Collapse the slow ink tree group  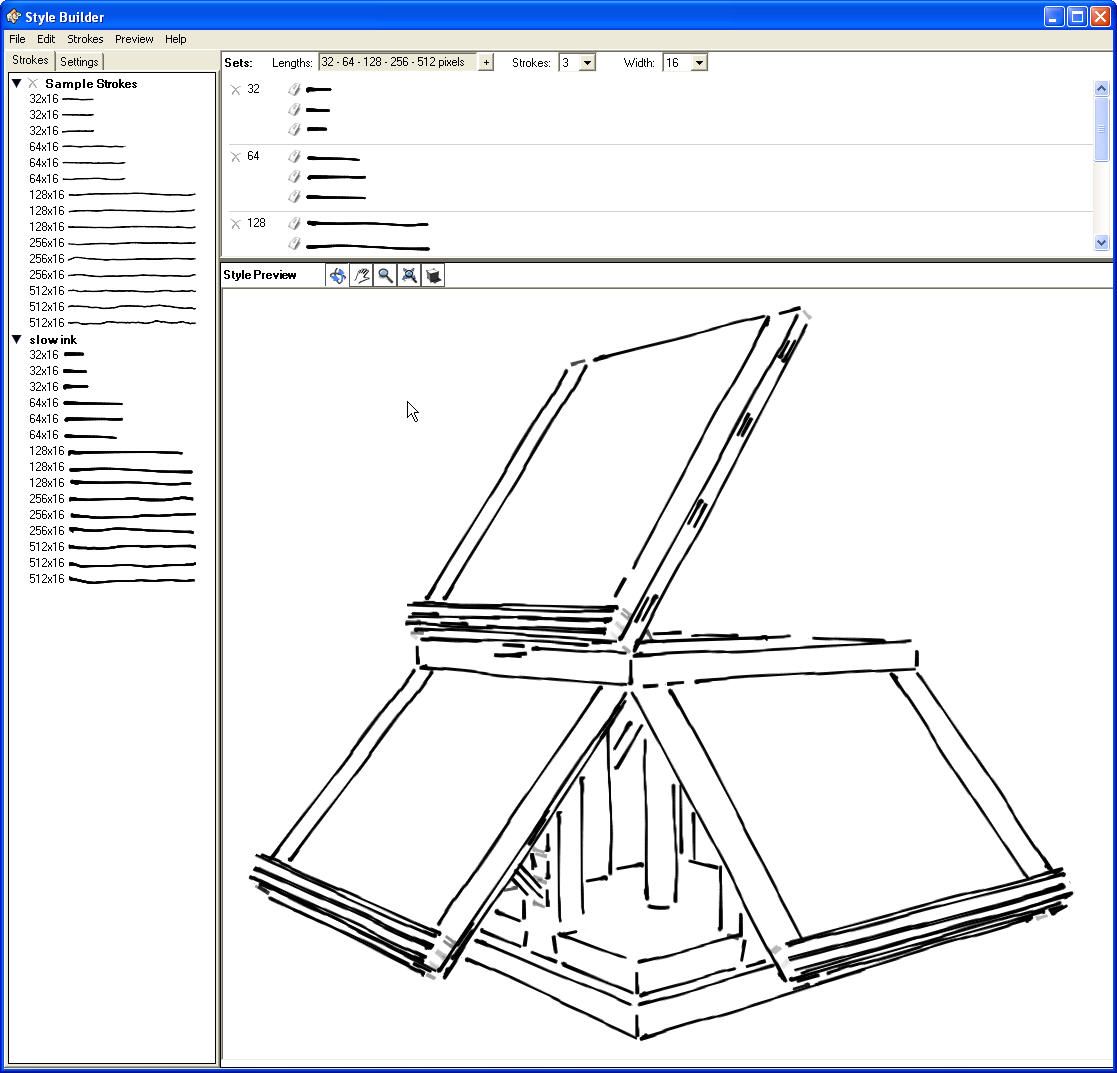(x=16, y=340)
